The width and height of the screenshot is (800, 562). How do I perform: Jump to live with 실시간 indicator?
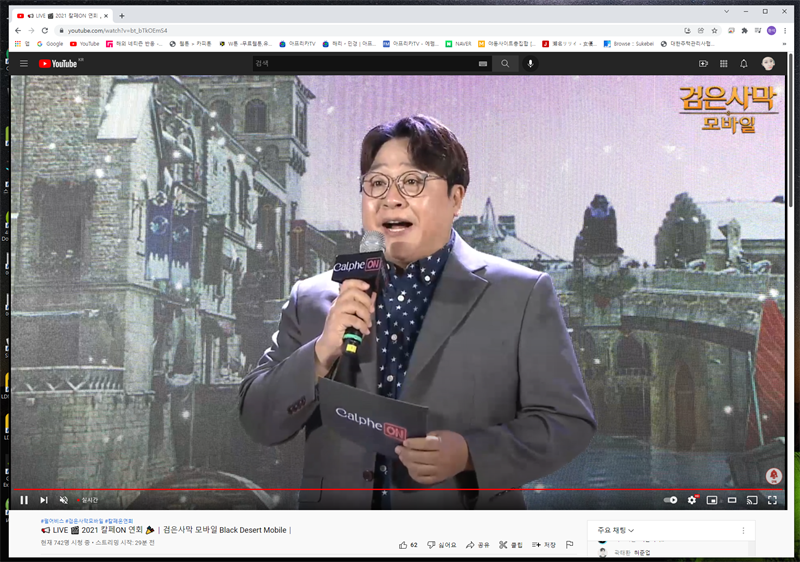coord(87,500)
